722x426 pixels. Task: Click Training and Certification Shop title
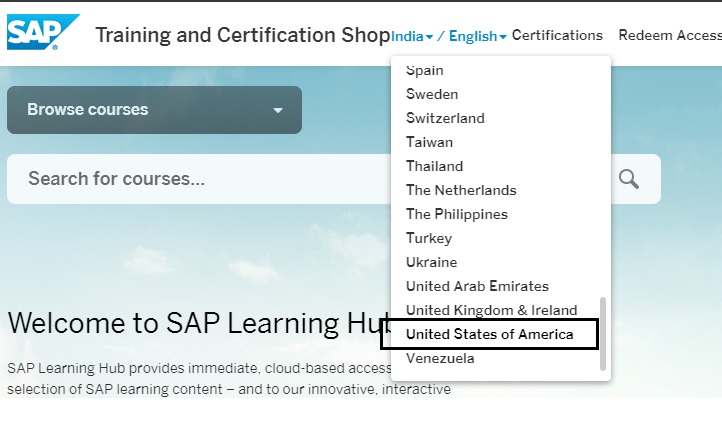[242, 35]
